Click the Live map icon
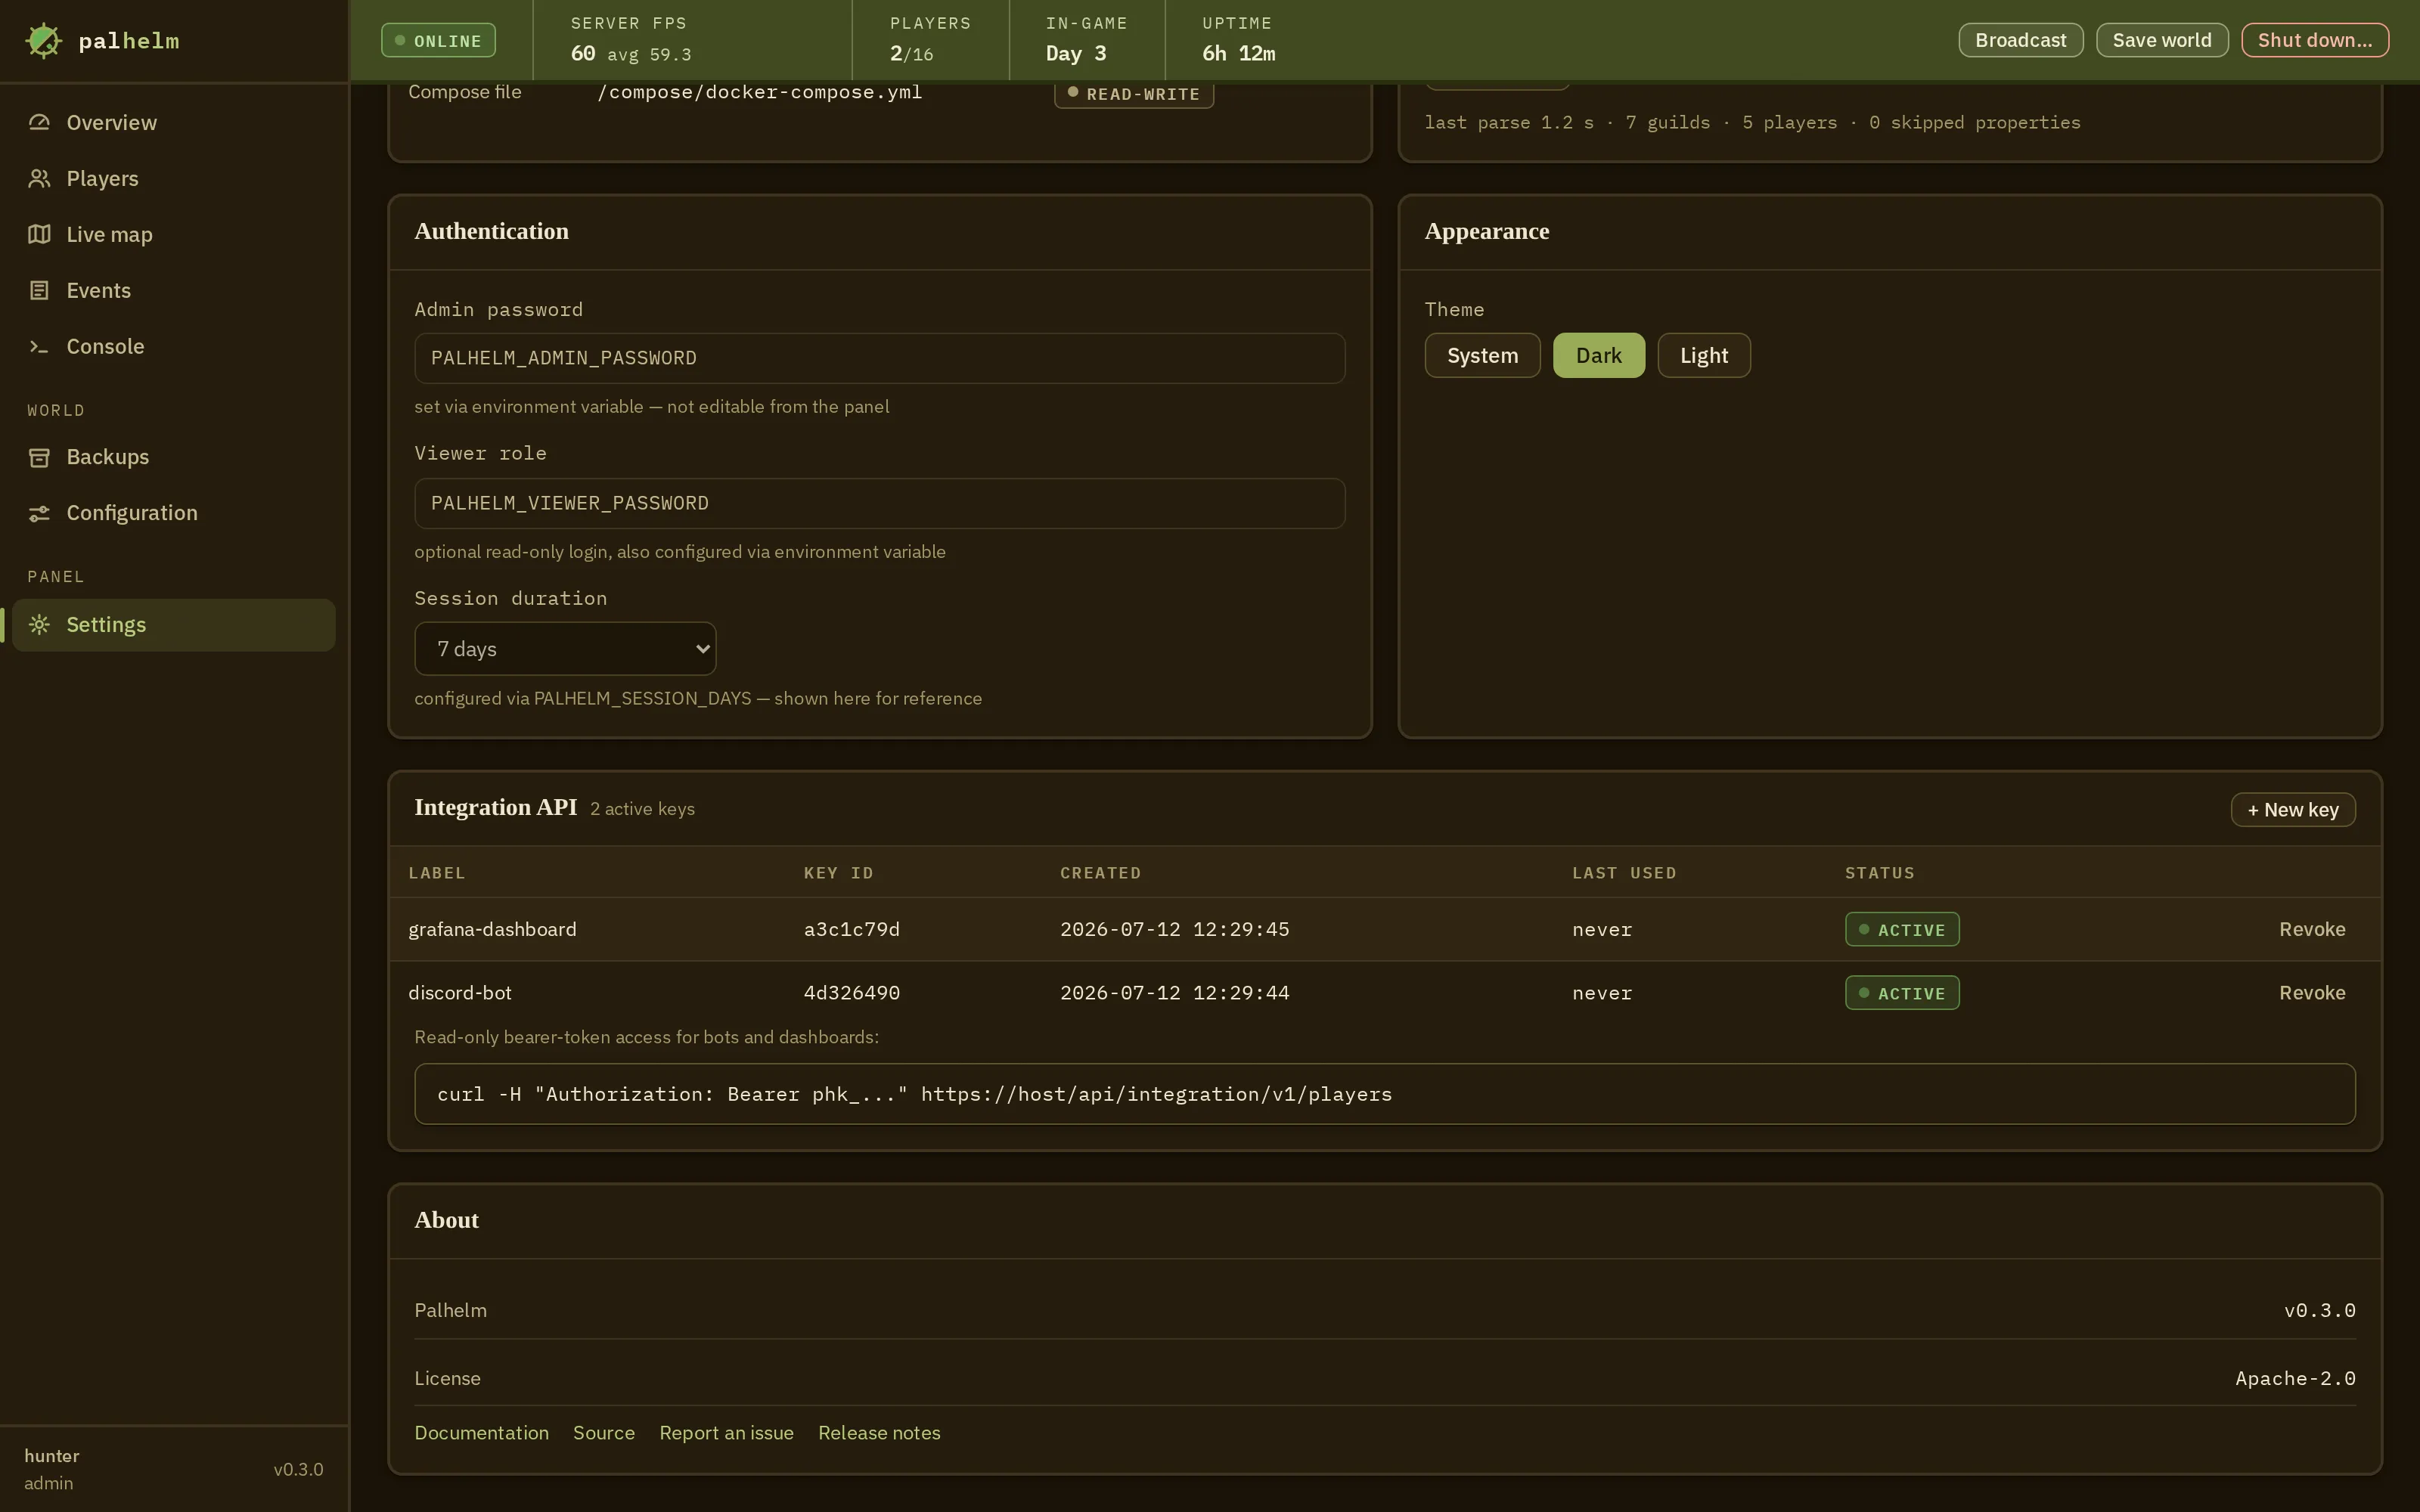Viewport: 2420px width, 1512px height. tap(39, 234)
